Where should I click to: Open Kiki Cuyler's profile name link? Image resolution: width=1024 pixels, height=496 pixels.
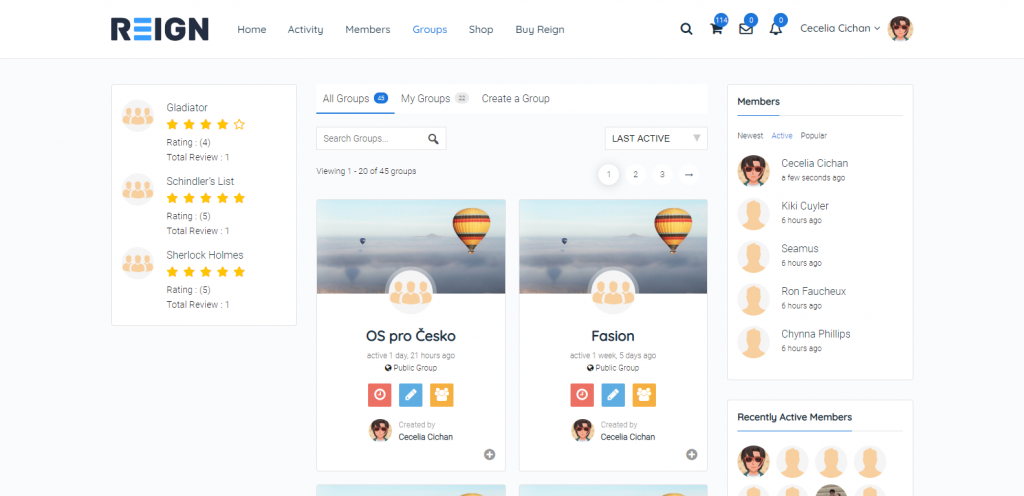805,206
